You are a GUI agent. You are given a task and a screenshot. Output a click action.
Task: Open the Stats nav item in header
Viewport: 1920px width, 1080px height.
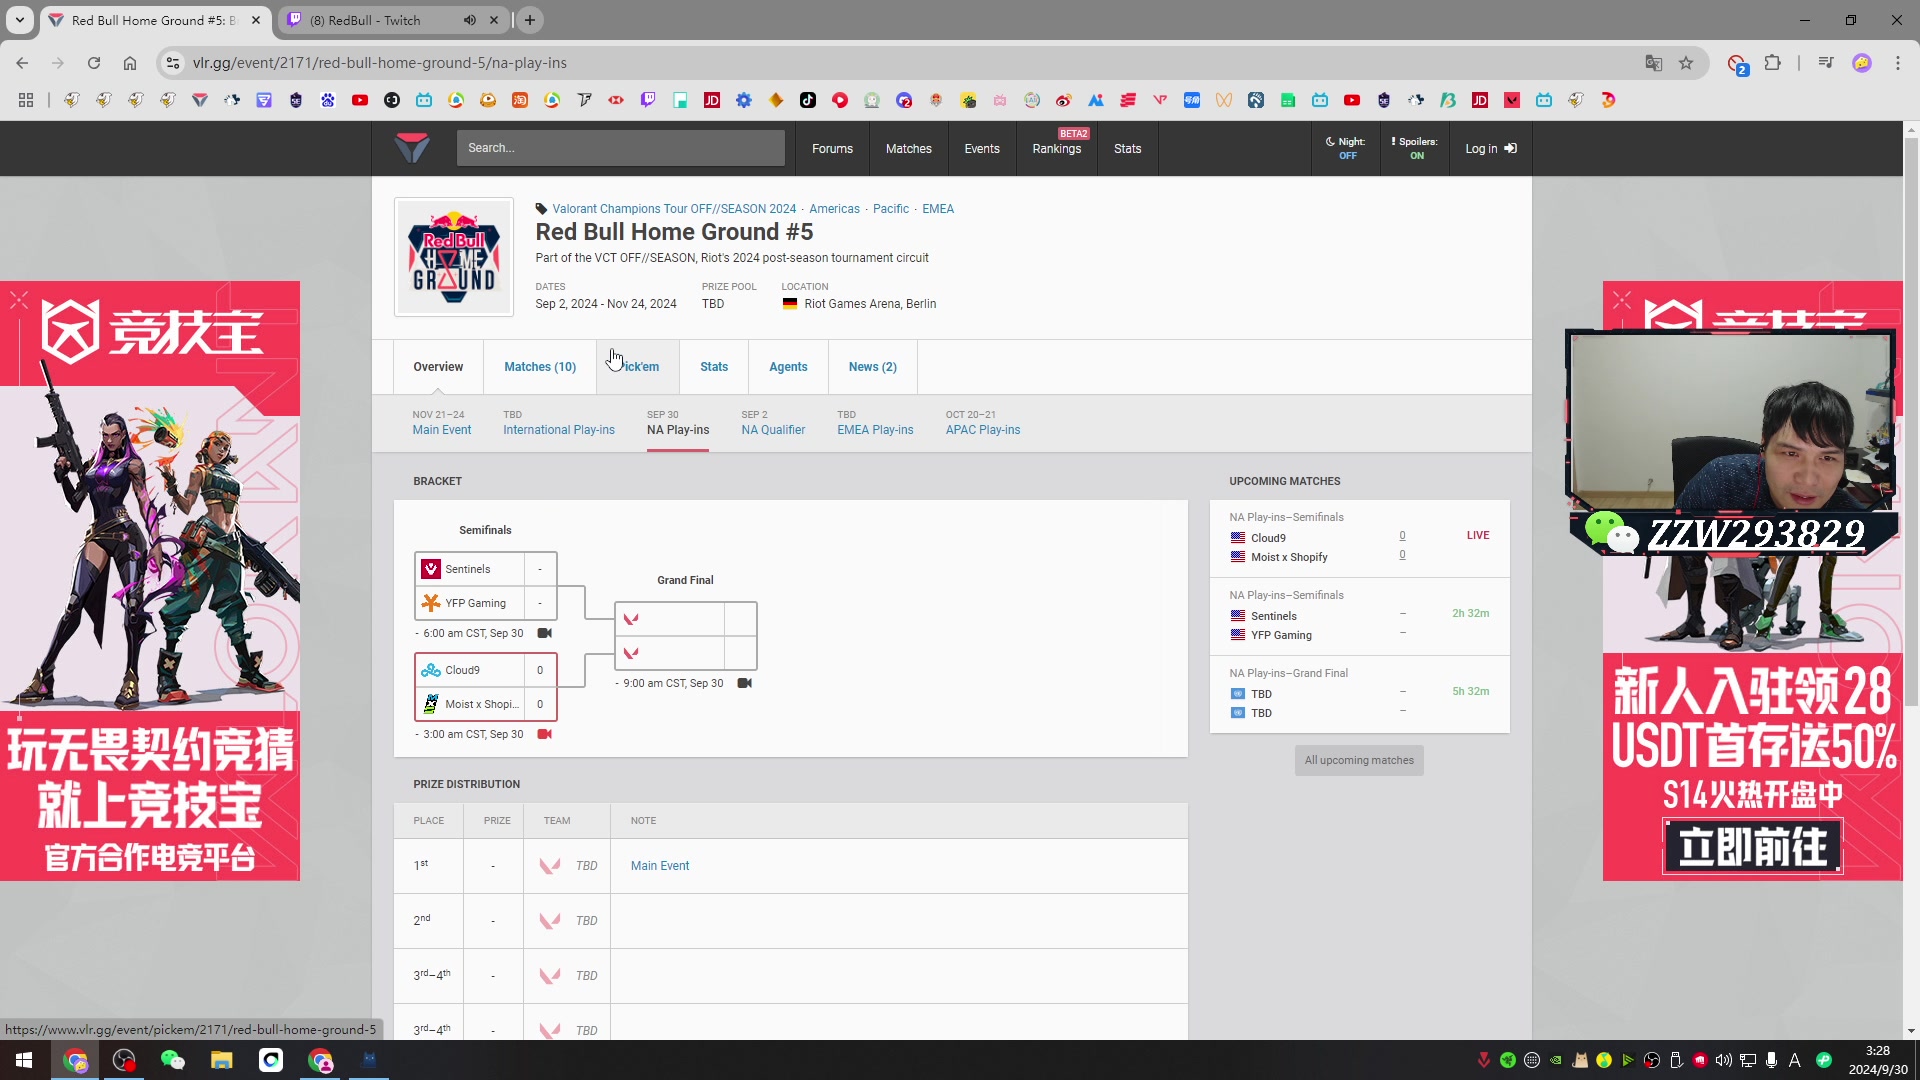[1127, 148]
